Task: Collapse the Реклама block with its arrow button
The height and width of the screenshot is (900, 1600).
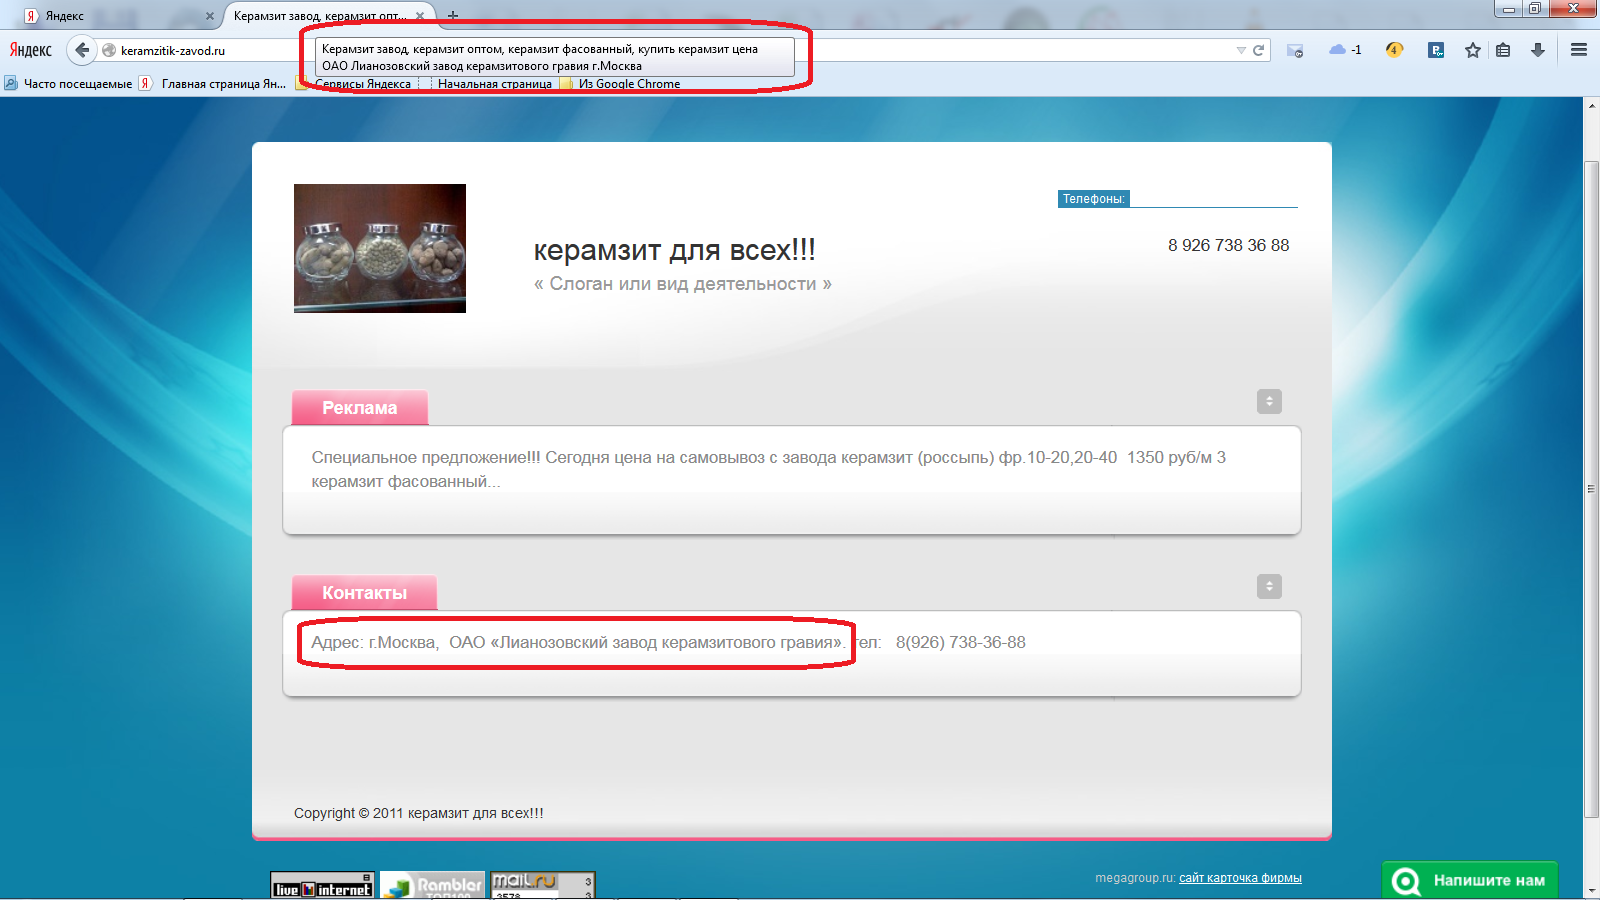Action: 1269,401
